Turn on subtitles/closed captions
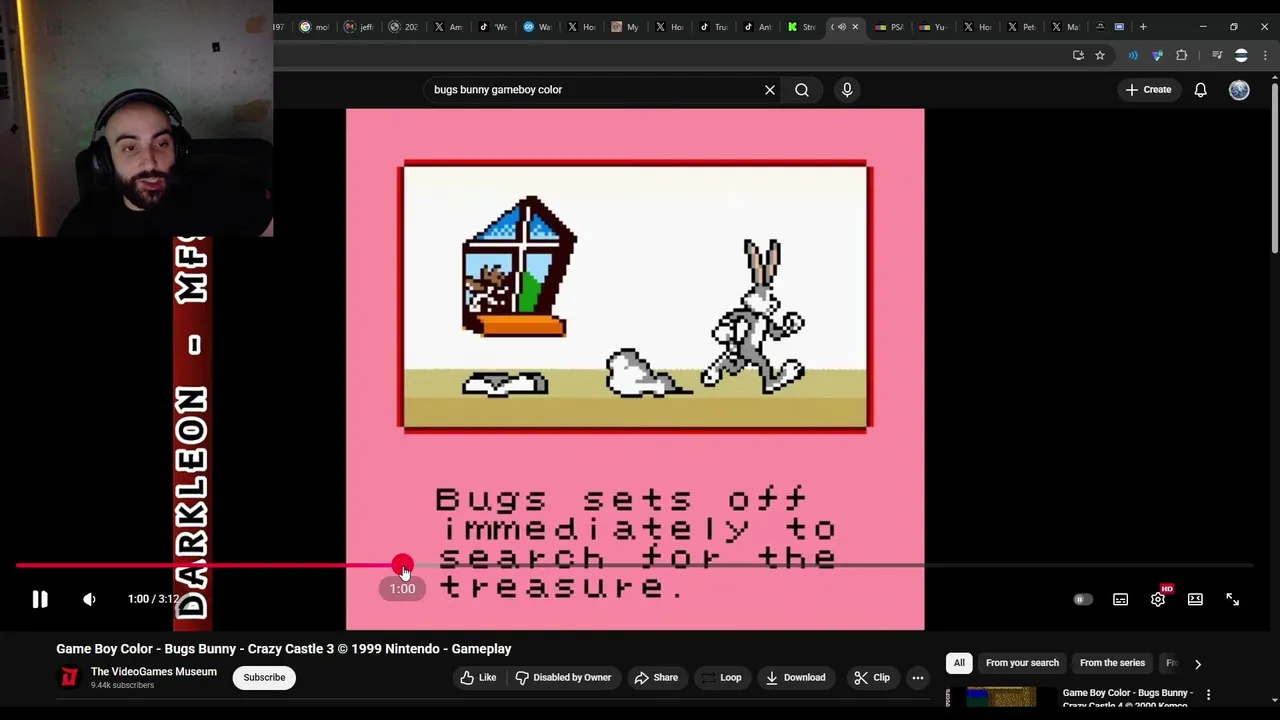Image resolution: width=1280 pixels, height=720 pixels. [x=1120, y=599]
